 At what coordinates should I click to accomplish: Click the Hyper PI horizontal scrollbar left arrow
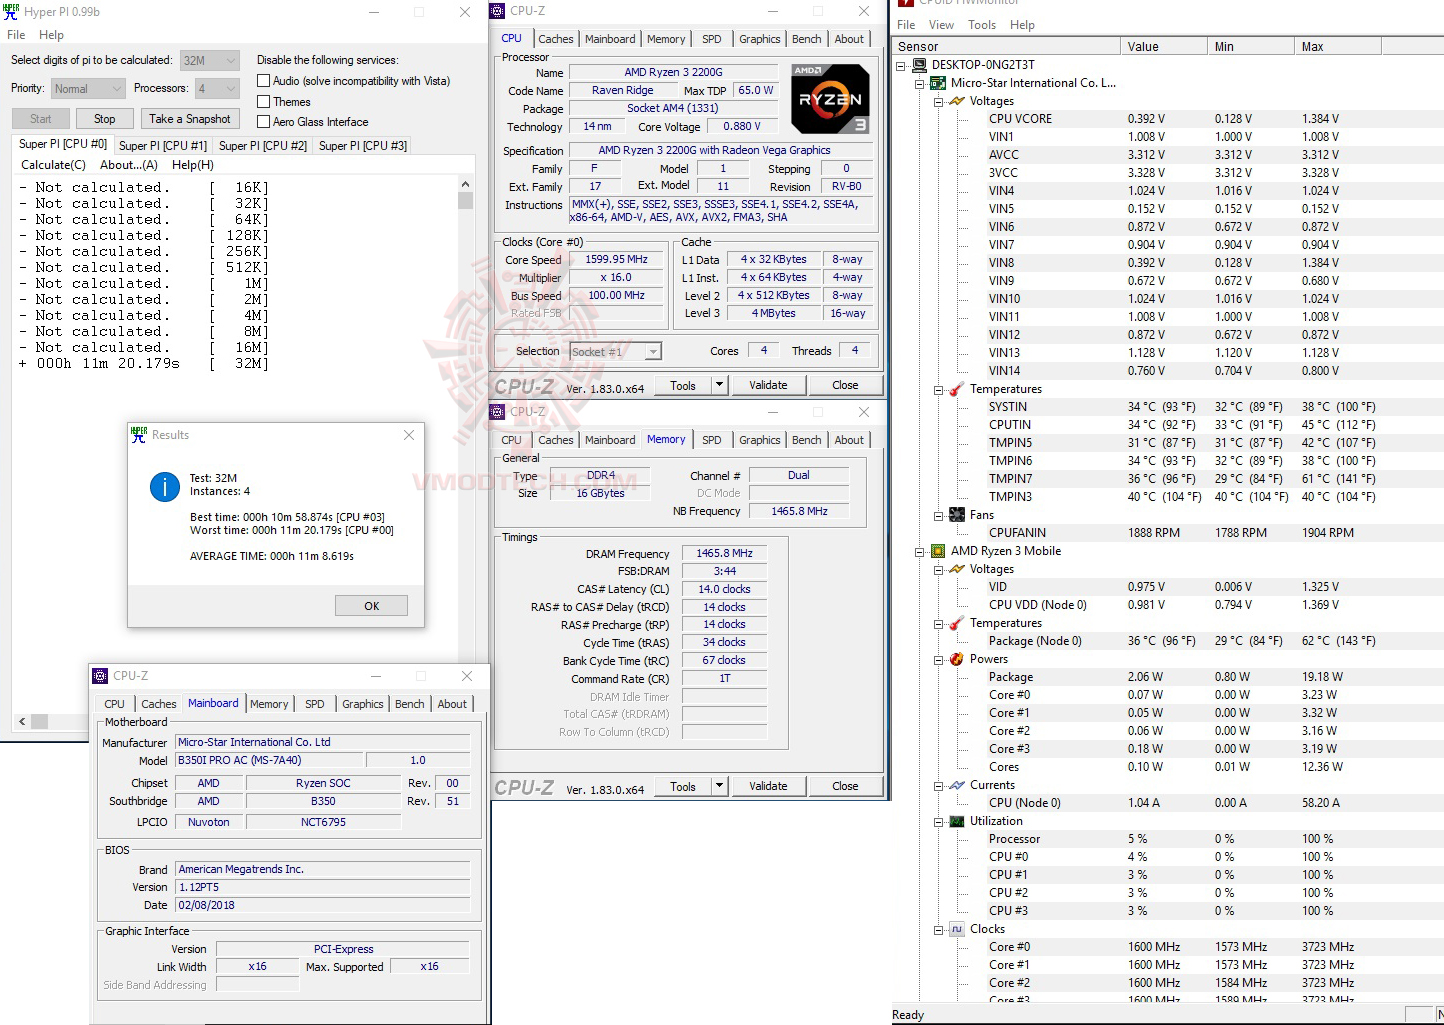pos(22,721)
